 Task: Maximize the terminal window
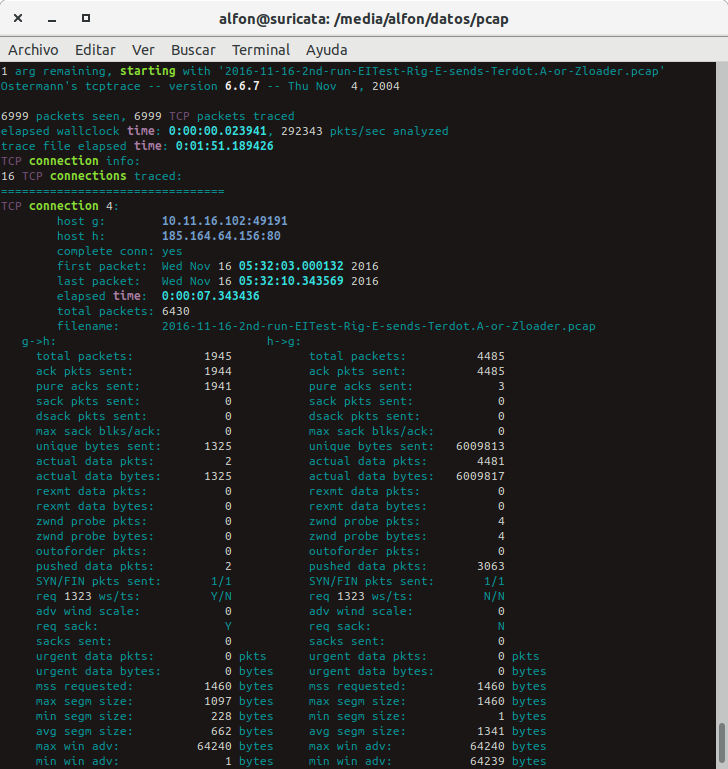85,18
